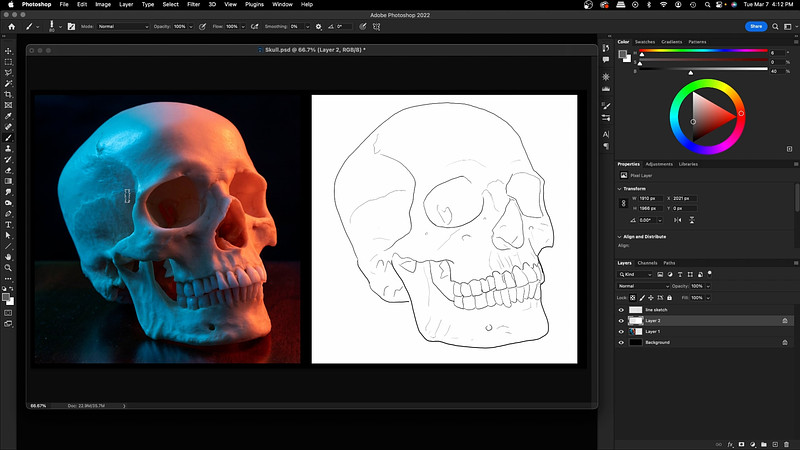
Task: Open the Layer menu
Action: pyautogui.click(x=126, y=4)
